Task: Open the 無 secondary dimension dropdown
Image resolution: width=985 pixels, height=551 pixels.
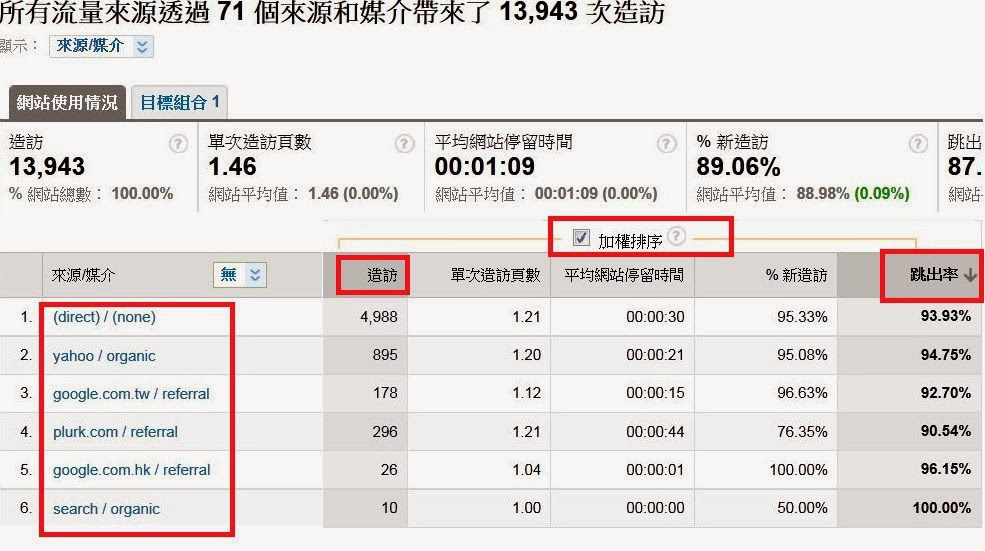Action: click(240, 275)
